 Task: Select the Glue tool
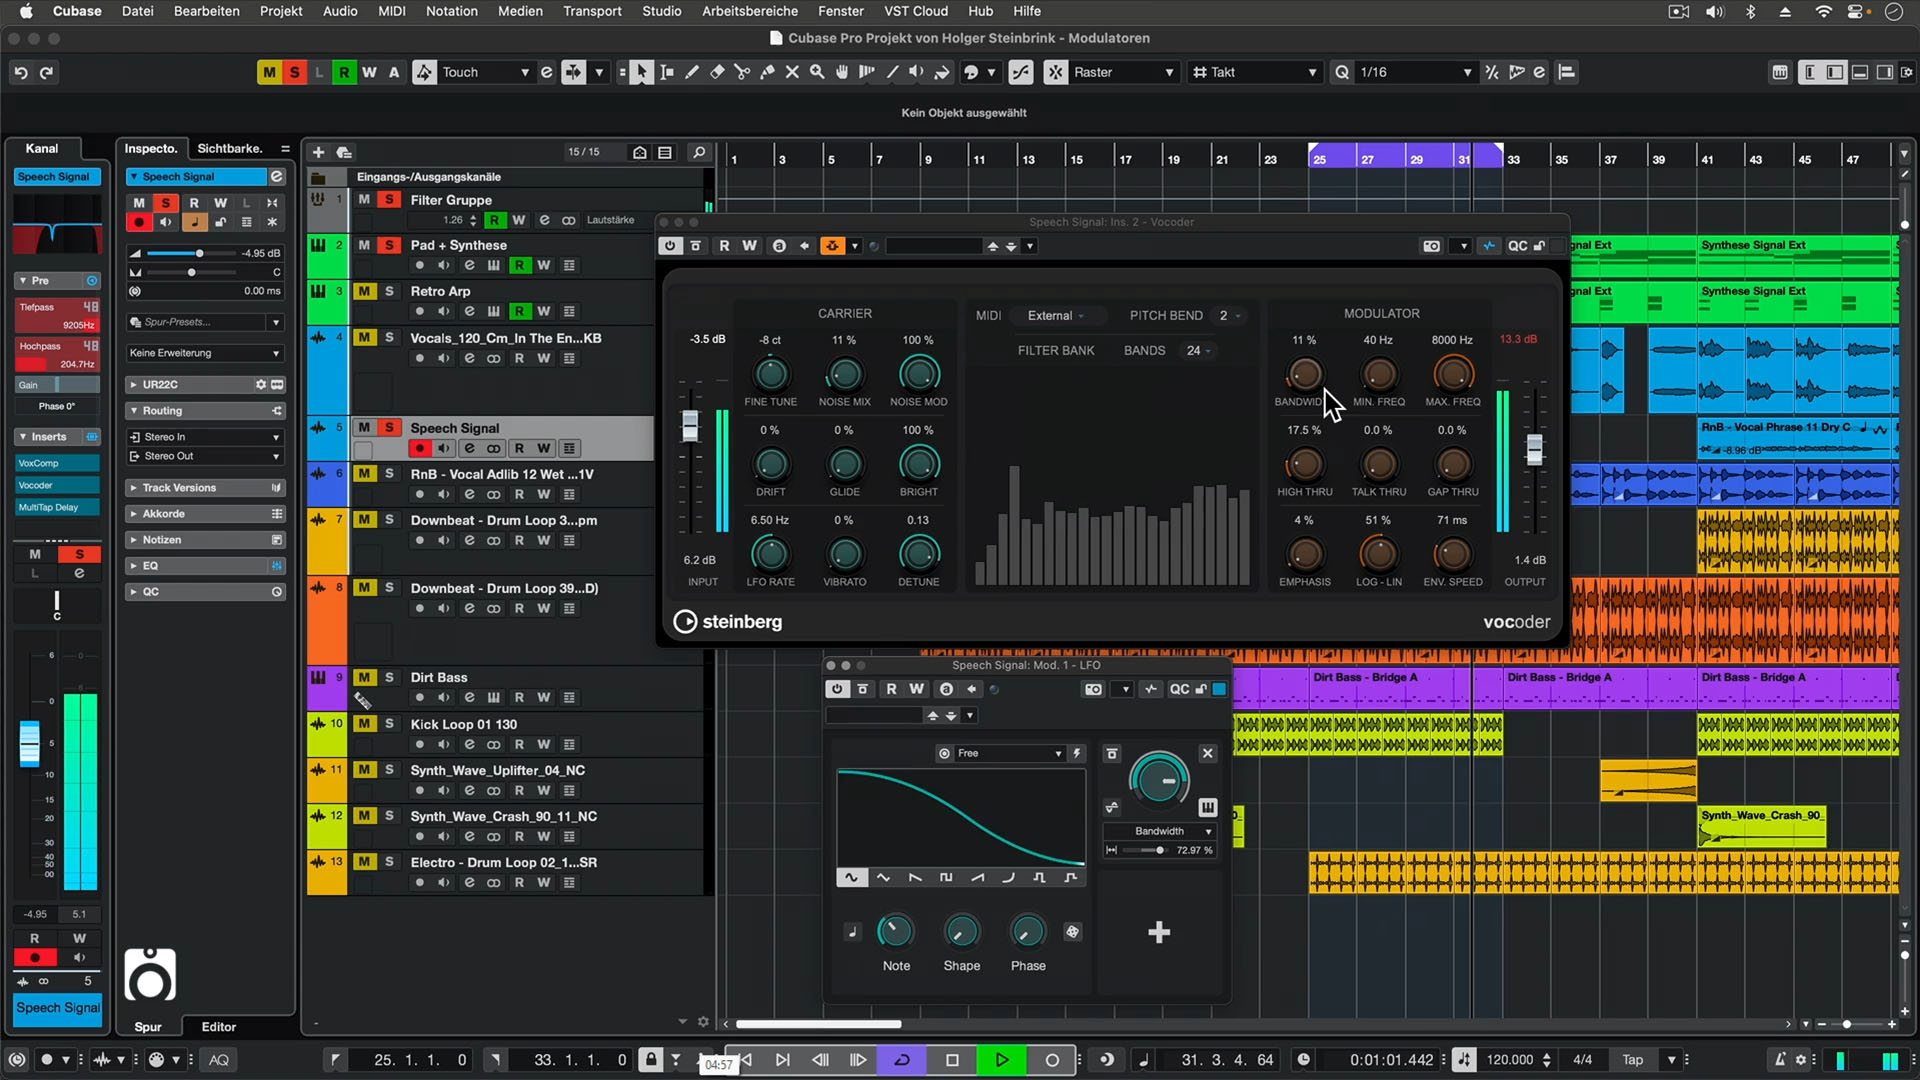point(767,71)
